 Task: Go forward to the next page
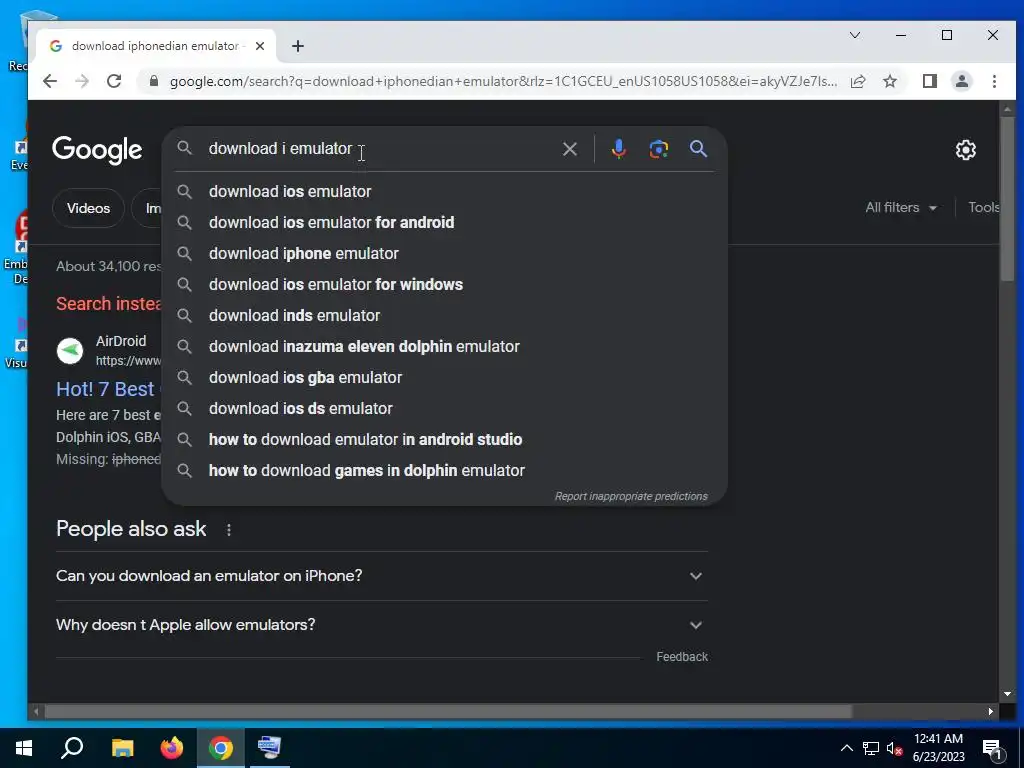(82, 81)
